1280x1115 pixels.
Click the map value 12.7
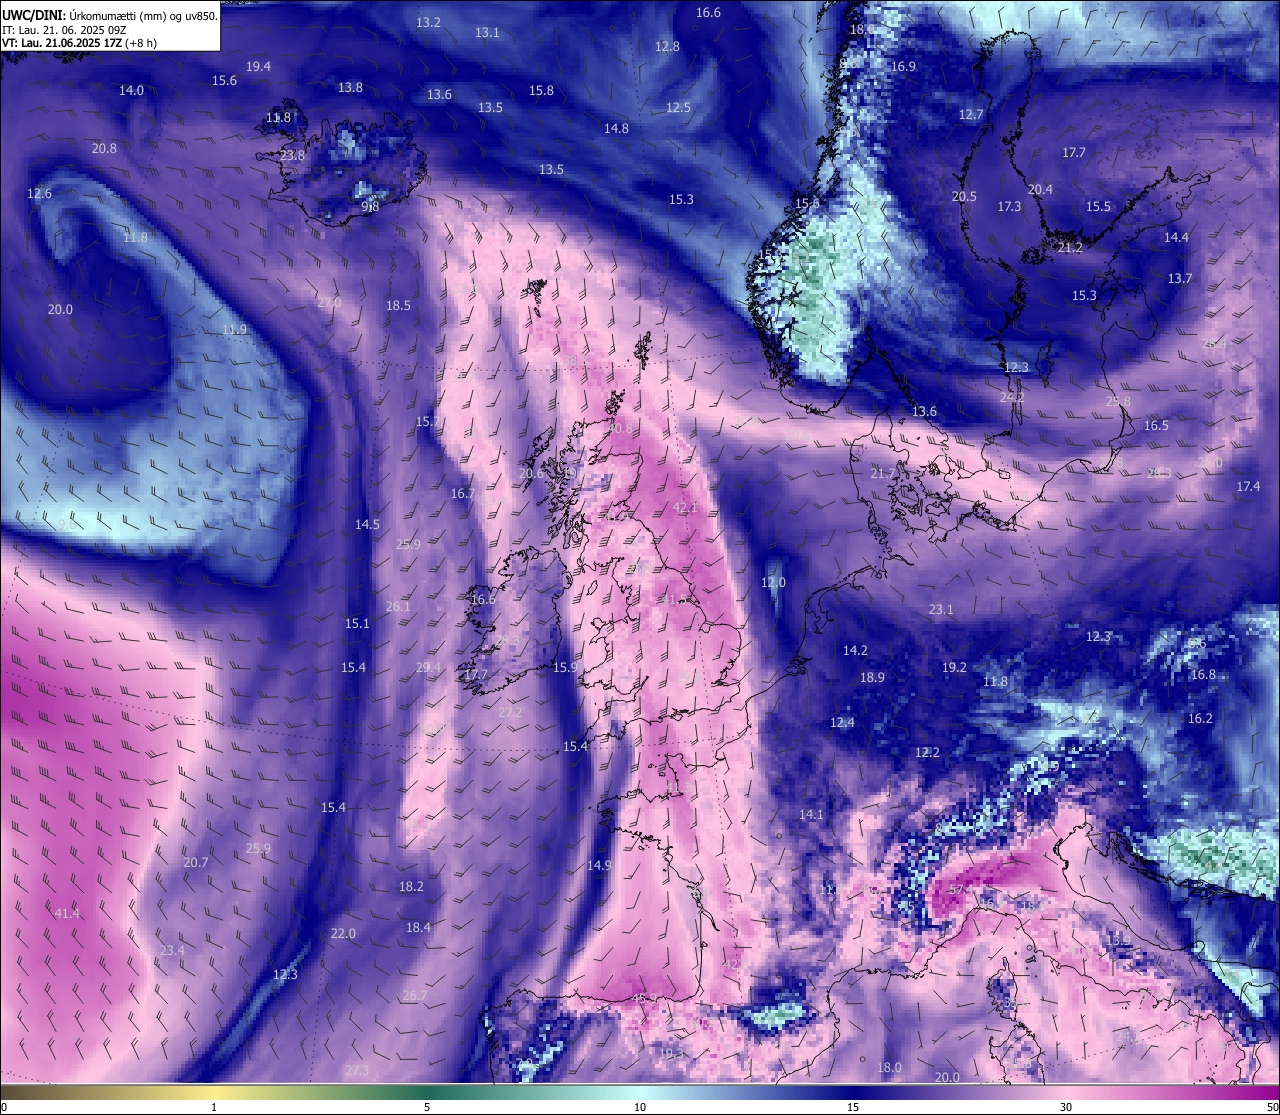point(971,114)
